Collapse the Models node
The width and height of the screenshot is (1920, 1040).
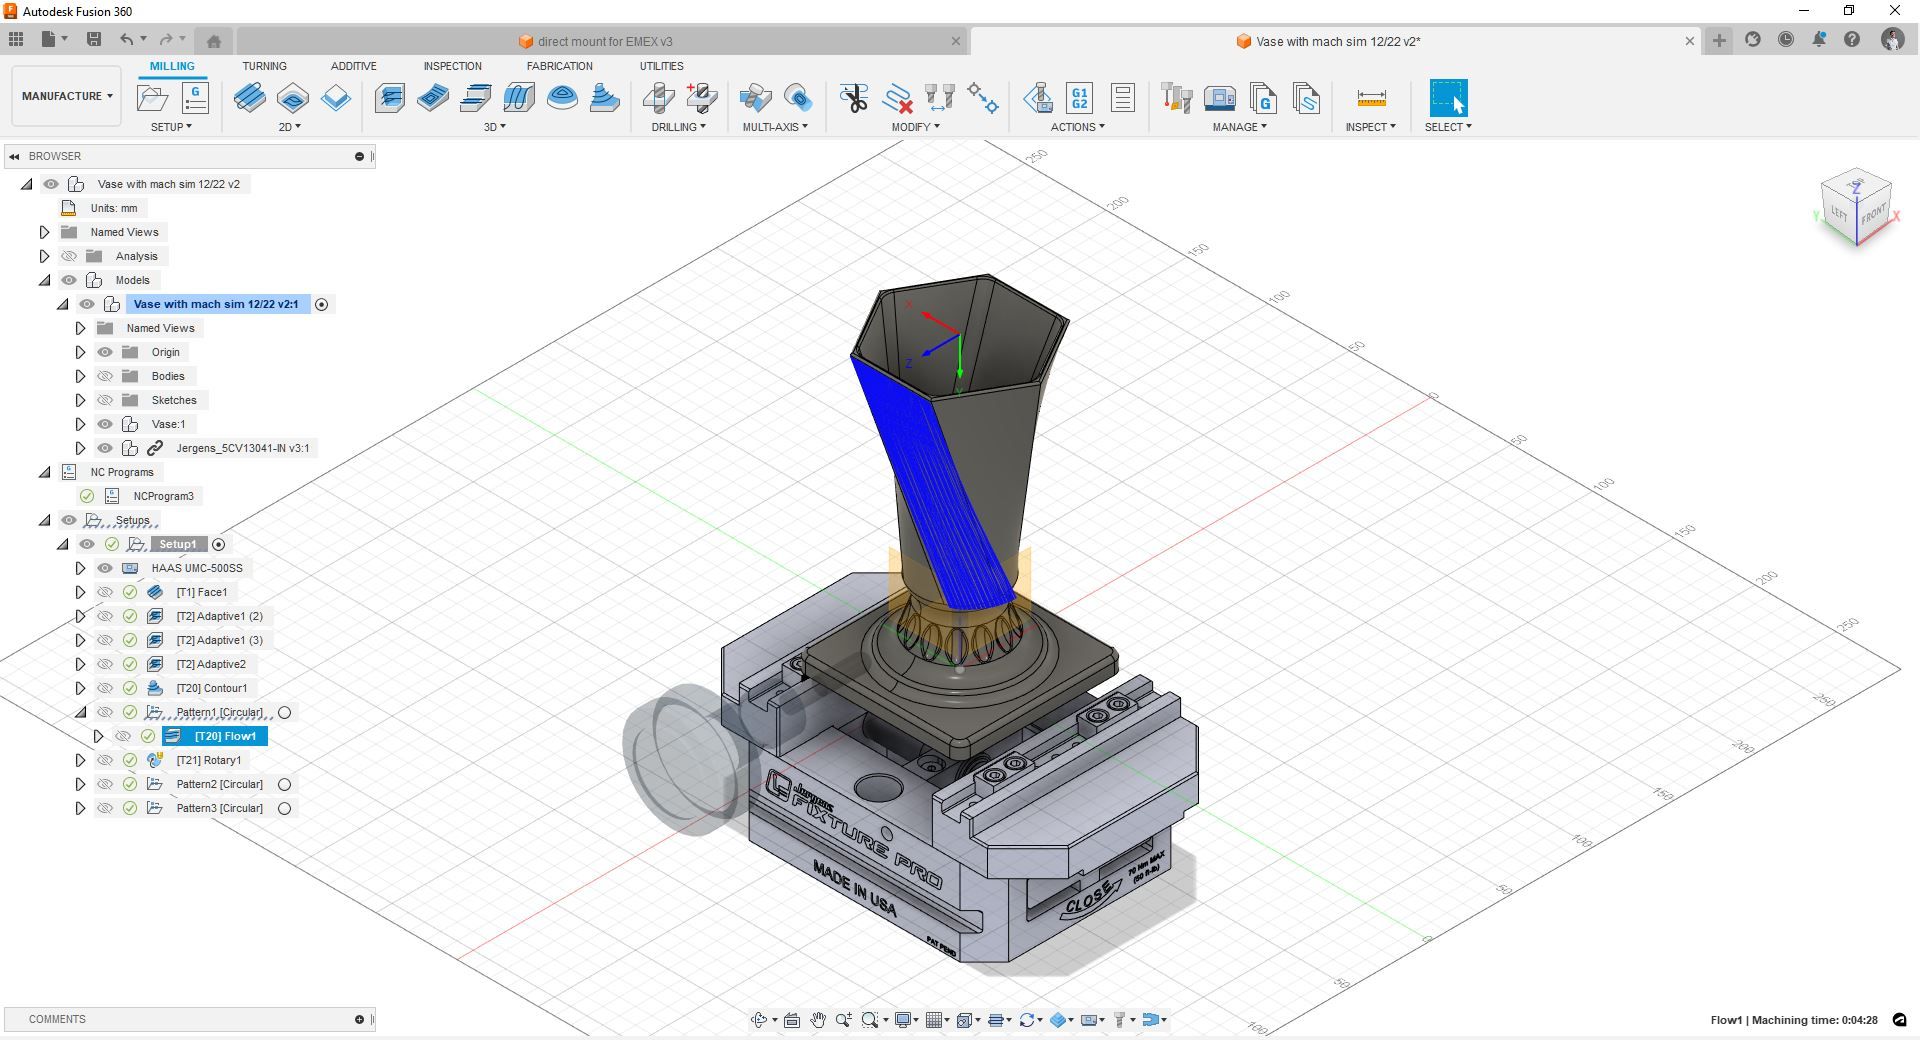click(x=44, y=280)
